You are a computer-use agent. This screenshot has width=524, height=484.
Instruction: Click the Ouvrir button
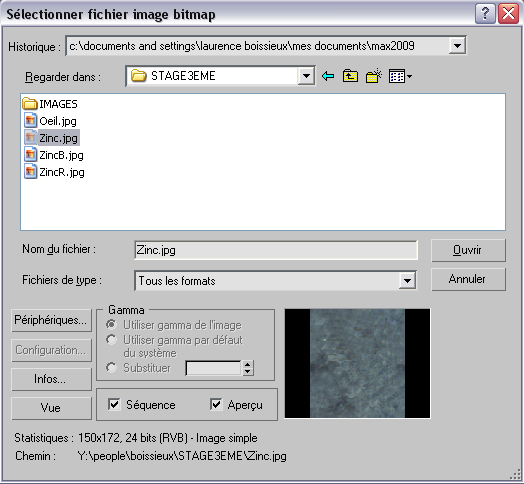click(468, 250)
